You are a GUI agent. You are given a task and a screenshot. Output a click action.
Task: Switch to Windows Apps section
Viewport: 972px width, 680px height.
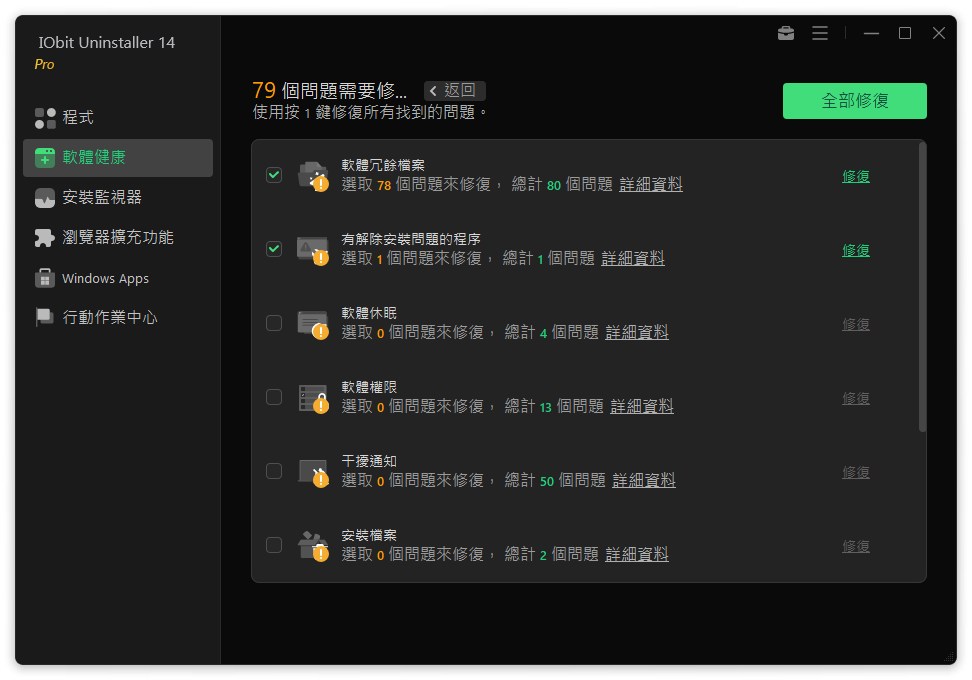pyautogui.click(x=118, y=278)
